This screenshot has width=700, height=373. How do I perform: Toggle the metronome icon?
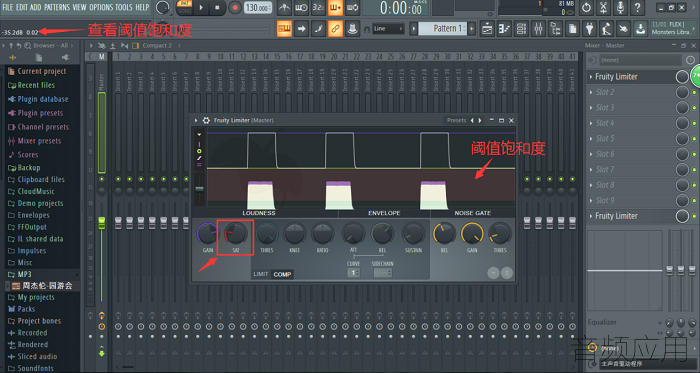(284, 7)
